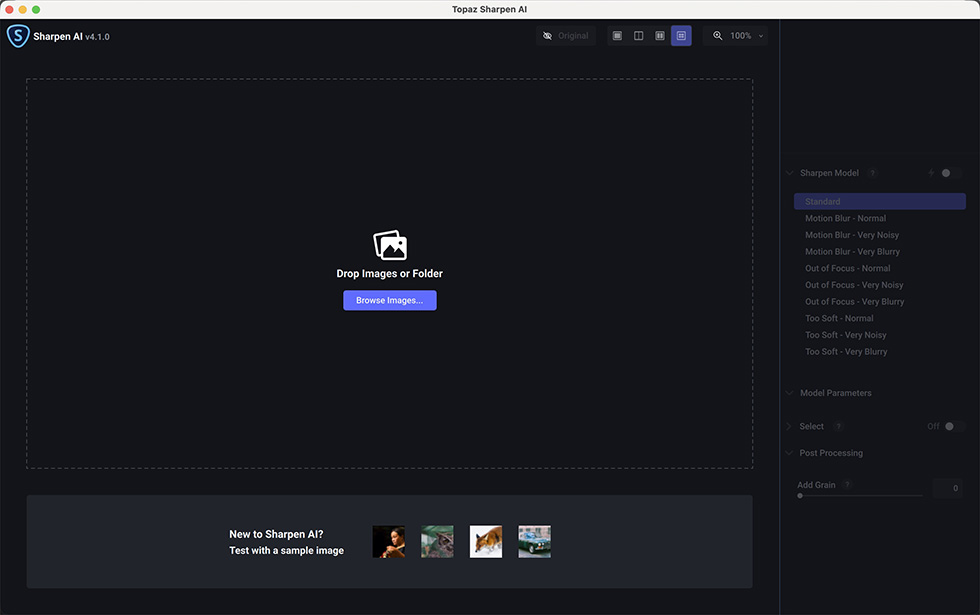980x615 pixels.
Task: Select Motion Blur - Very Noisy model
Action: pyautogui.click(x=879, y=235)
